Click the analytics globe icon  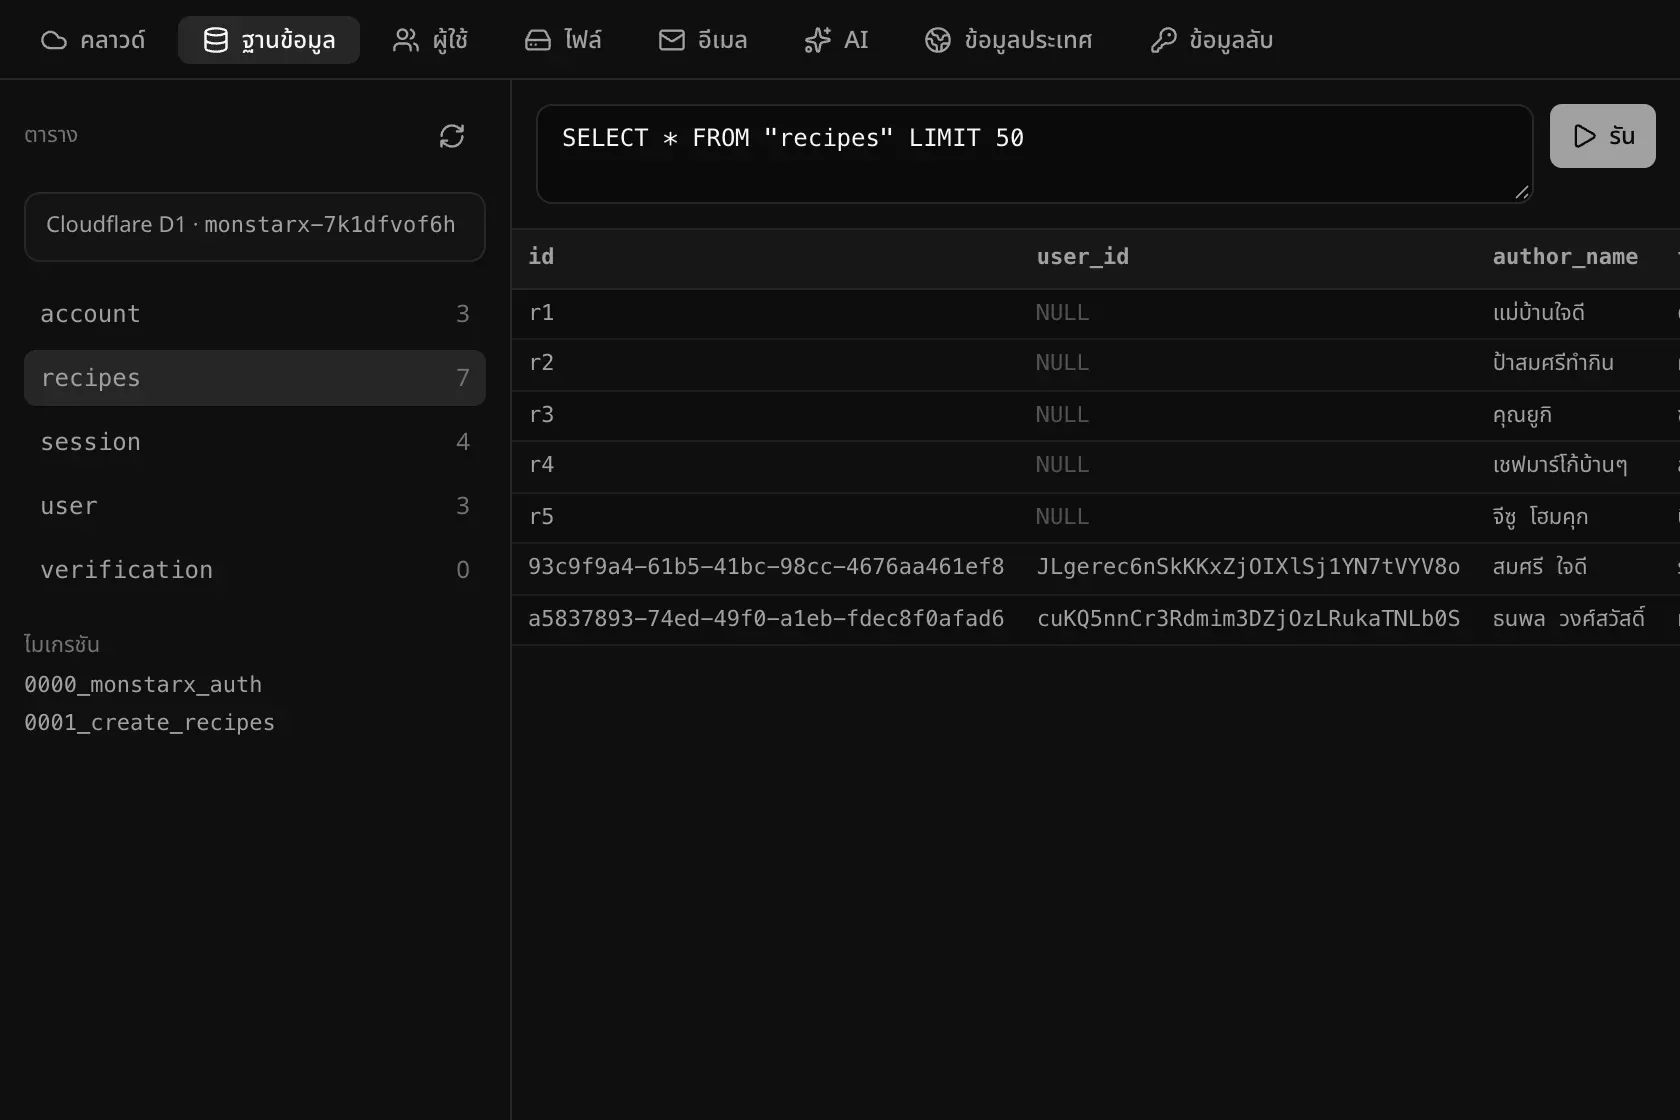coord(938,40)
